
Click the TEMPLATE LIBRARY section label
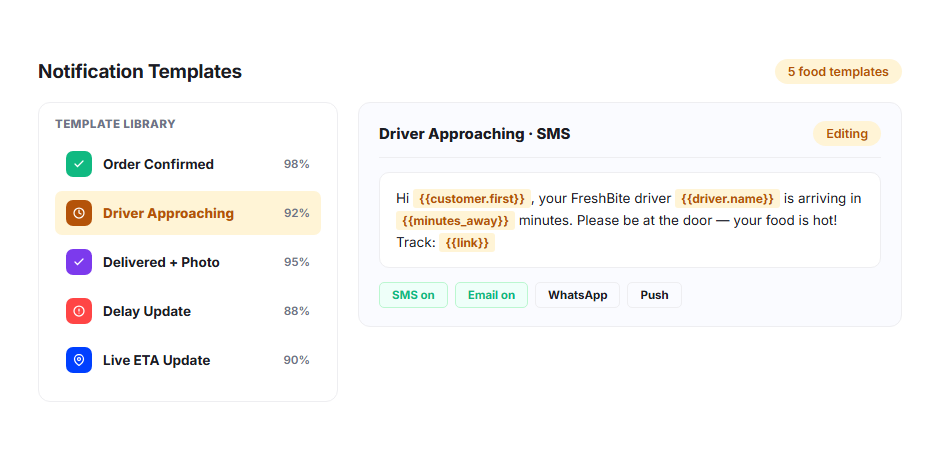[x=115, y=124]
